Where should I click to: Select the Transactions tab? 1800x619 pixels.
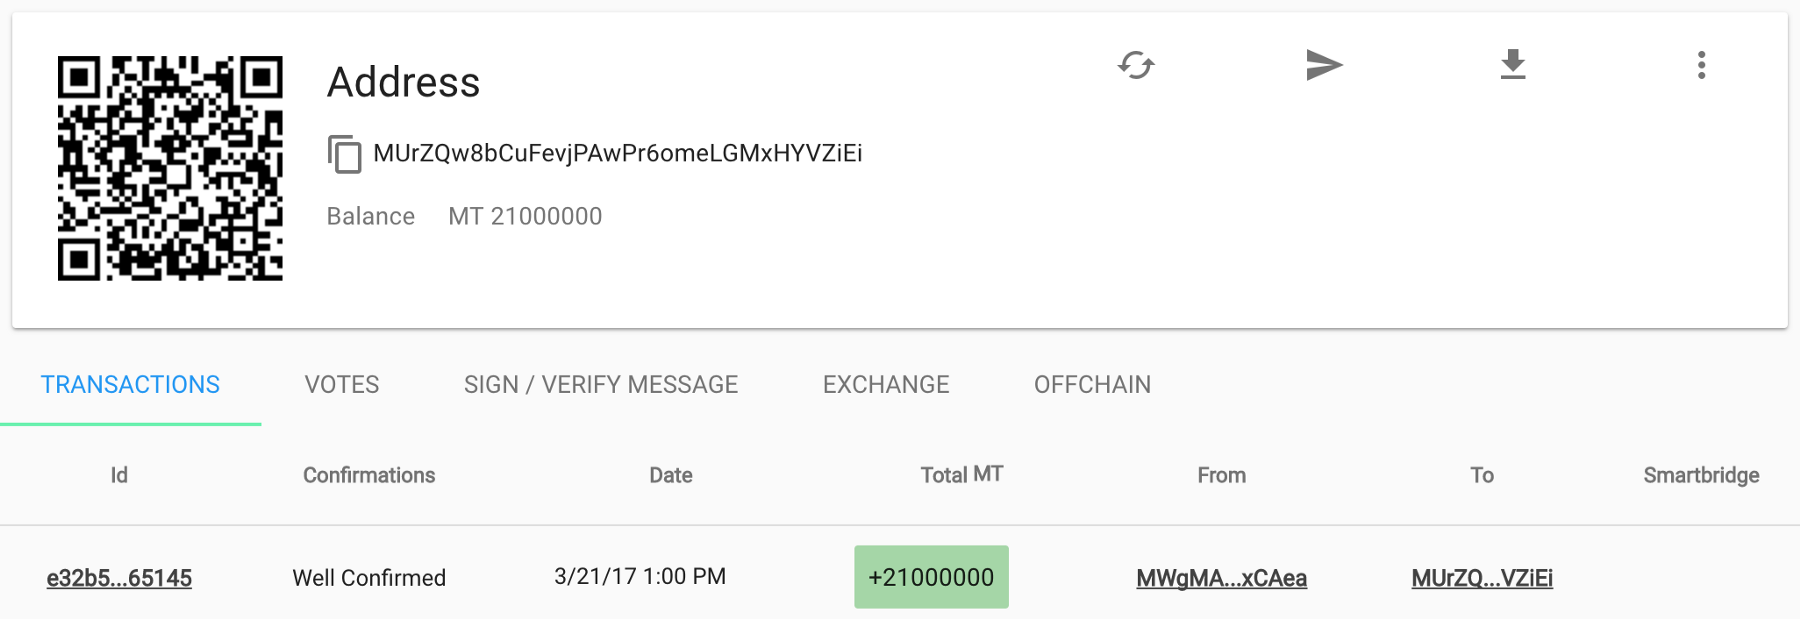(x=130, y=385)
